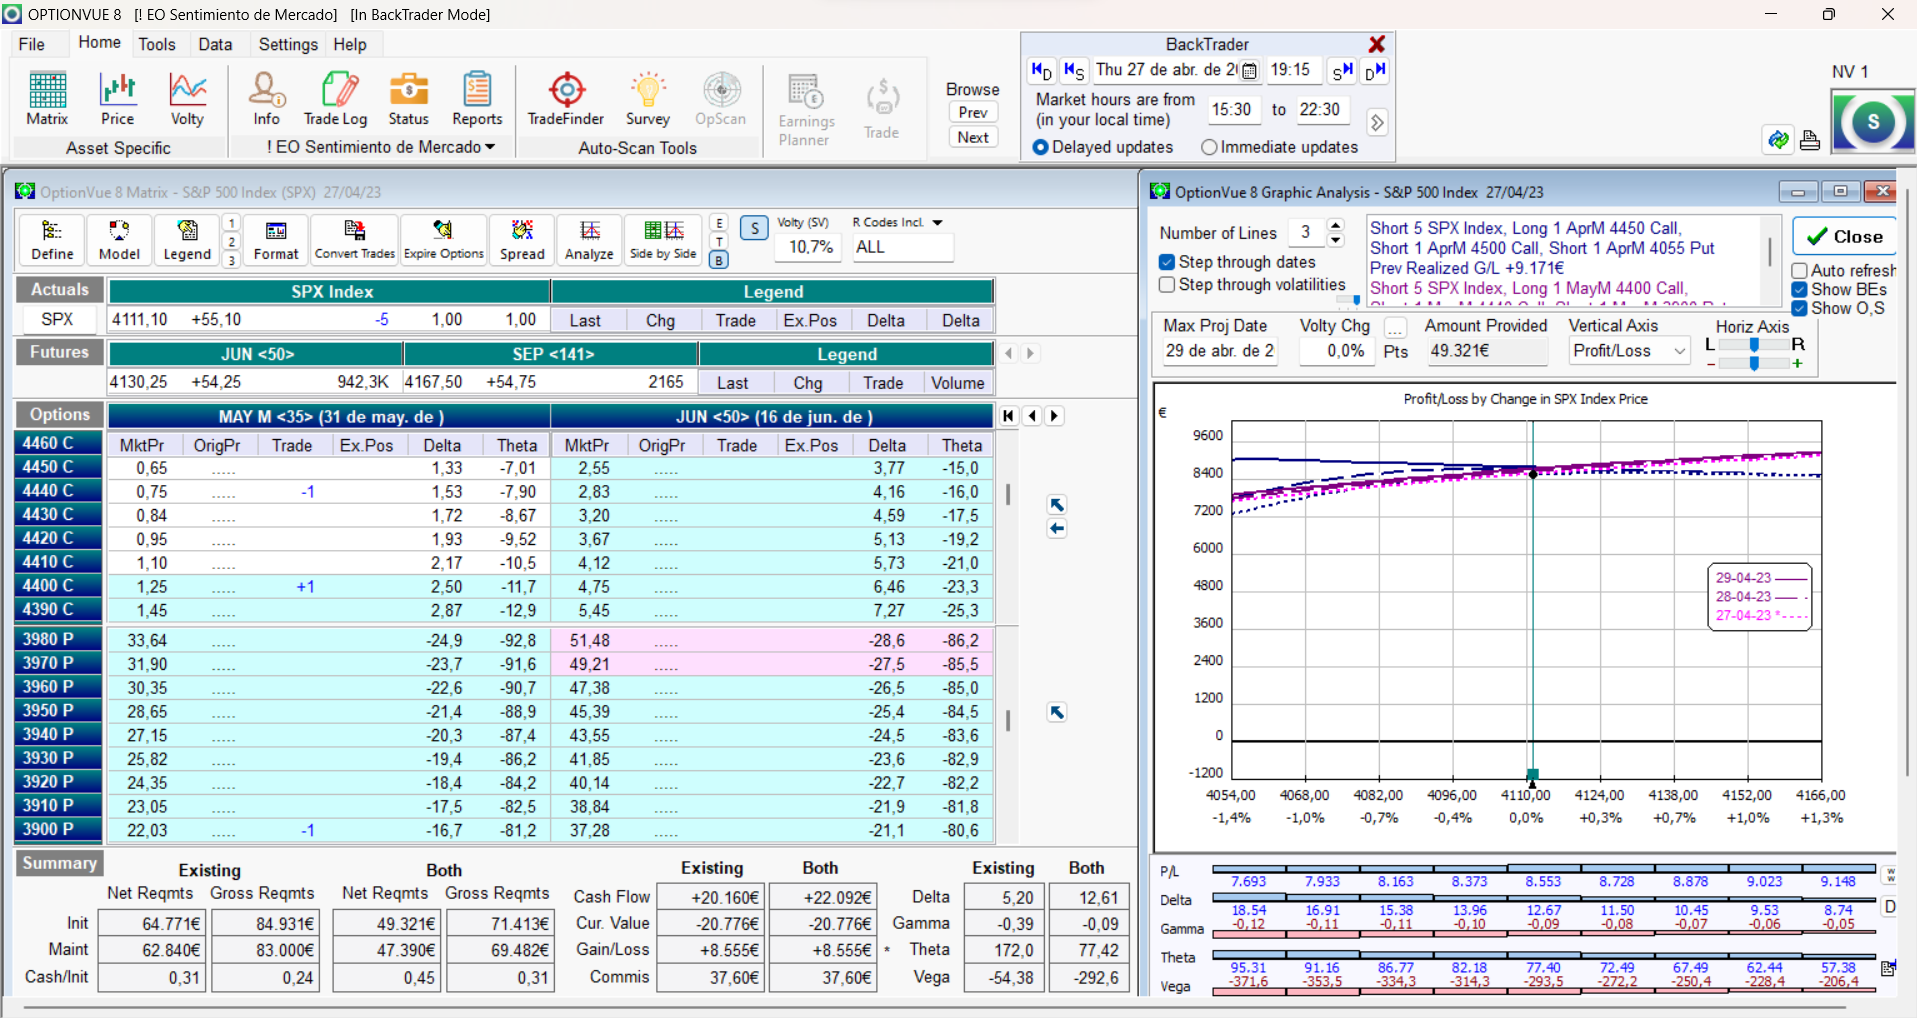Screen dimensions: 1917x1018
Task: Click the Options section label
Action: coord(60,415)
